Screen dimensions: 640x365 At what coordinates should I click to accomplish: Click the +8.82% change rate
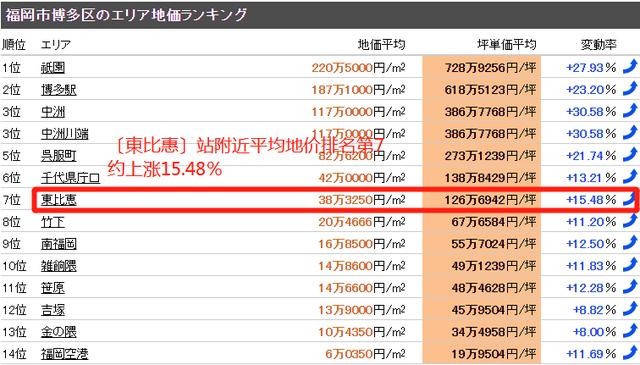point(595,310)
